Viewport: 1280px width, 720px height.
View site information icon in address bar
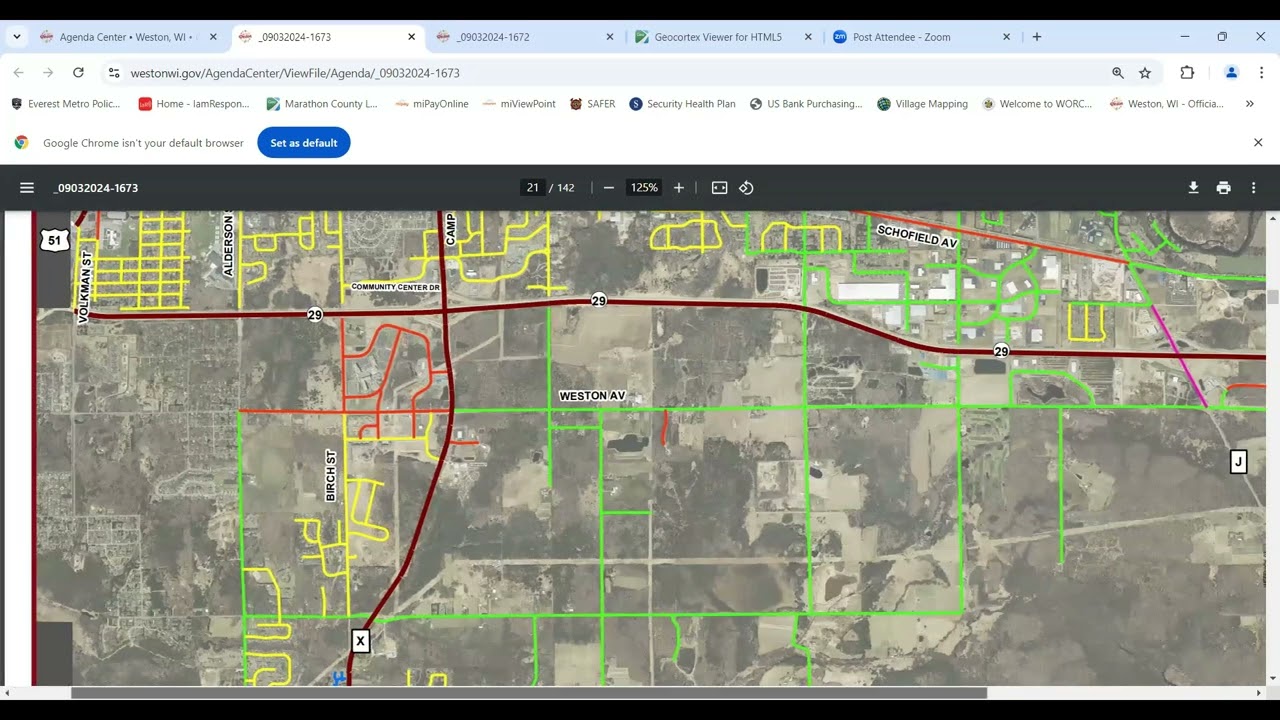point(114,73)
